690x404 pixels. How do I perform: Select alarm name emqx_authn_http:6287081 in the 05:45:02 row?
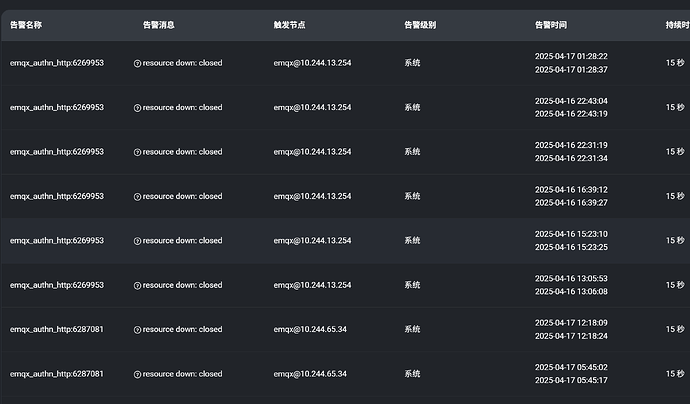(57, 374)
